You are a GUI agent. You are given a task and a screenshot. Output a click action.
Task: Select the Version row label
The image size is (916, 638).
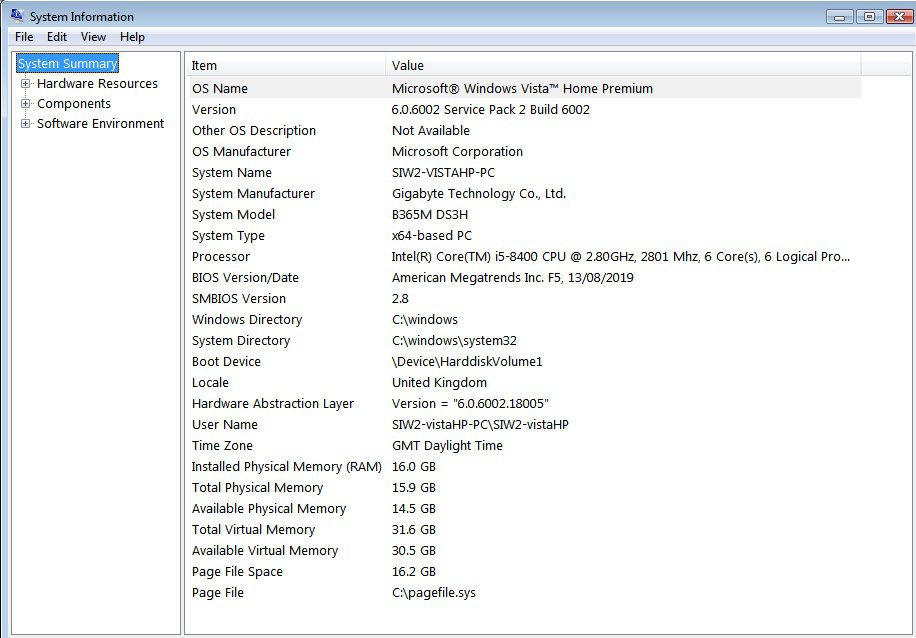coord(214,109)
